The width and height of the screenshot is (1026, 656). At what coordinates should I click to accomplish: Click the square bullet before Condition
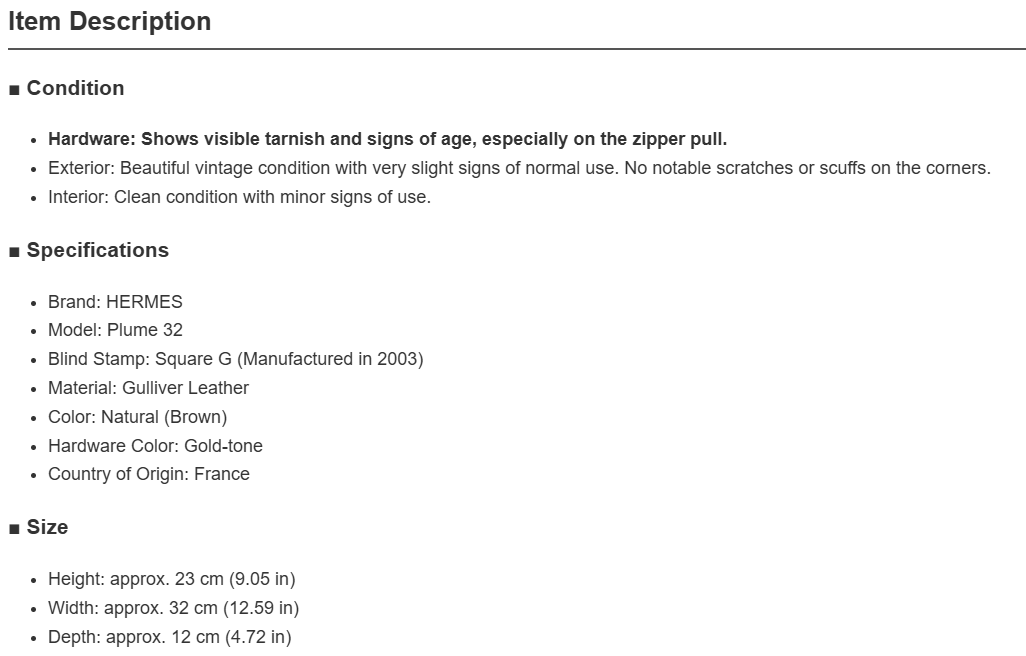pos(14,90)
